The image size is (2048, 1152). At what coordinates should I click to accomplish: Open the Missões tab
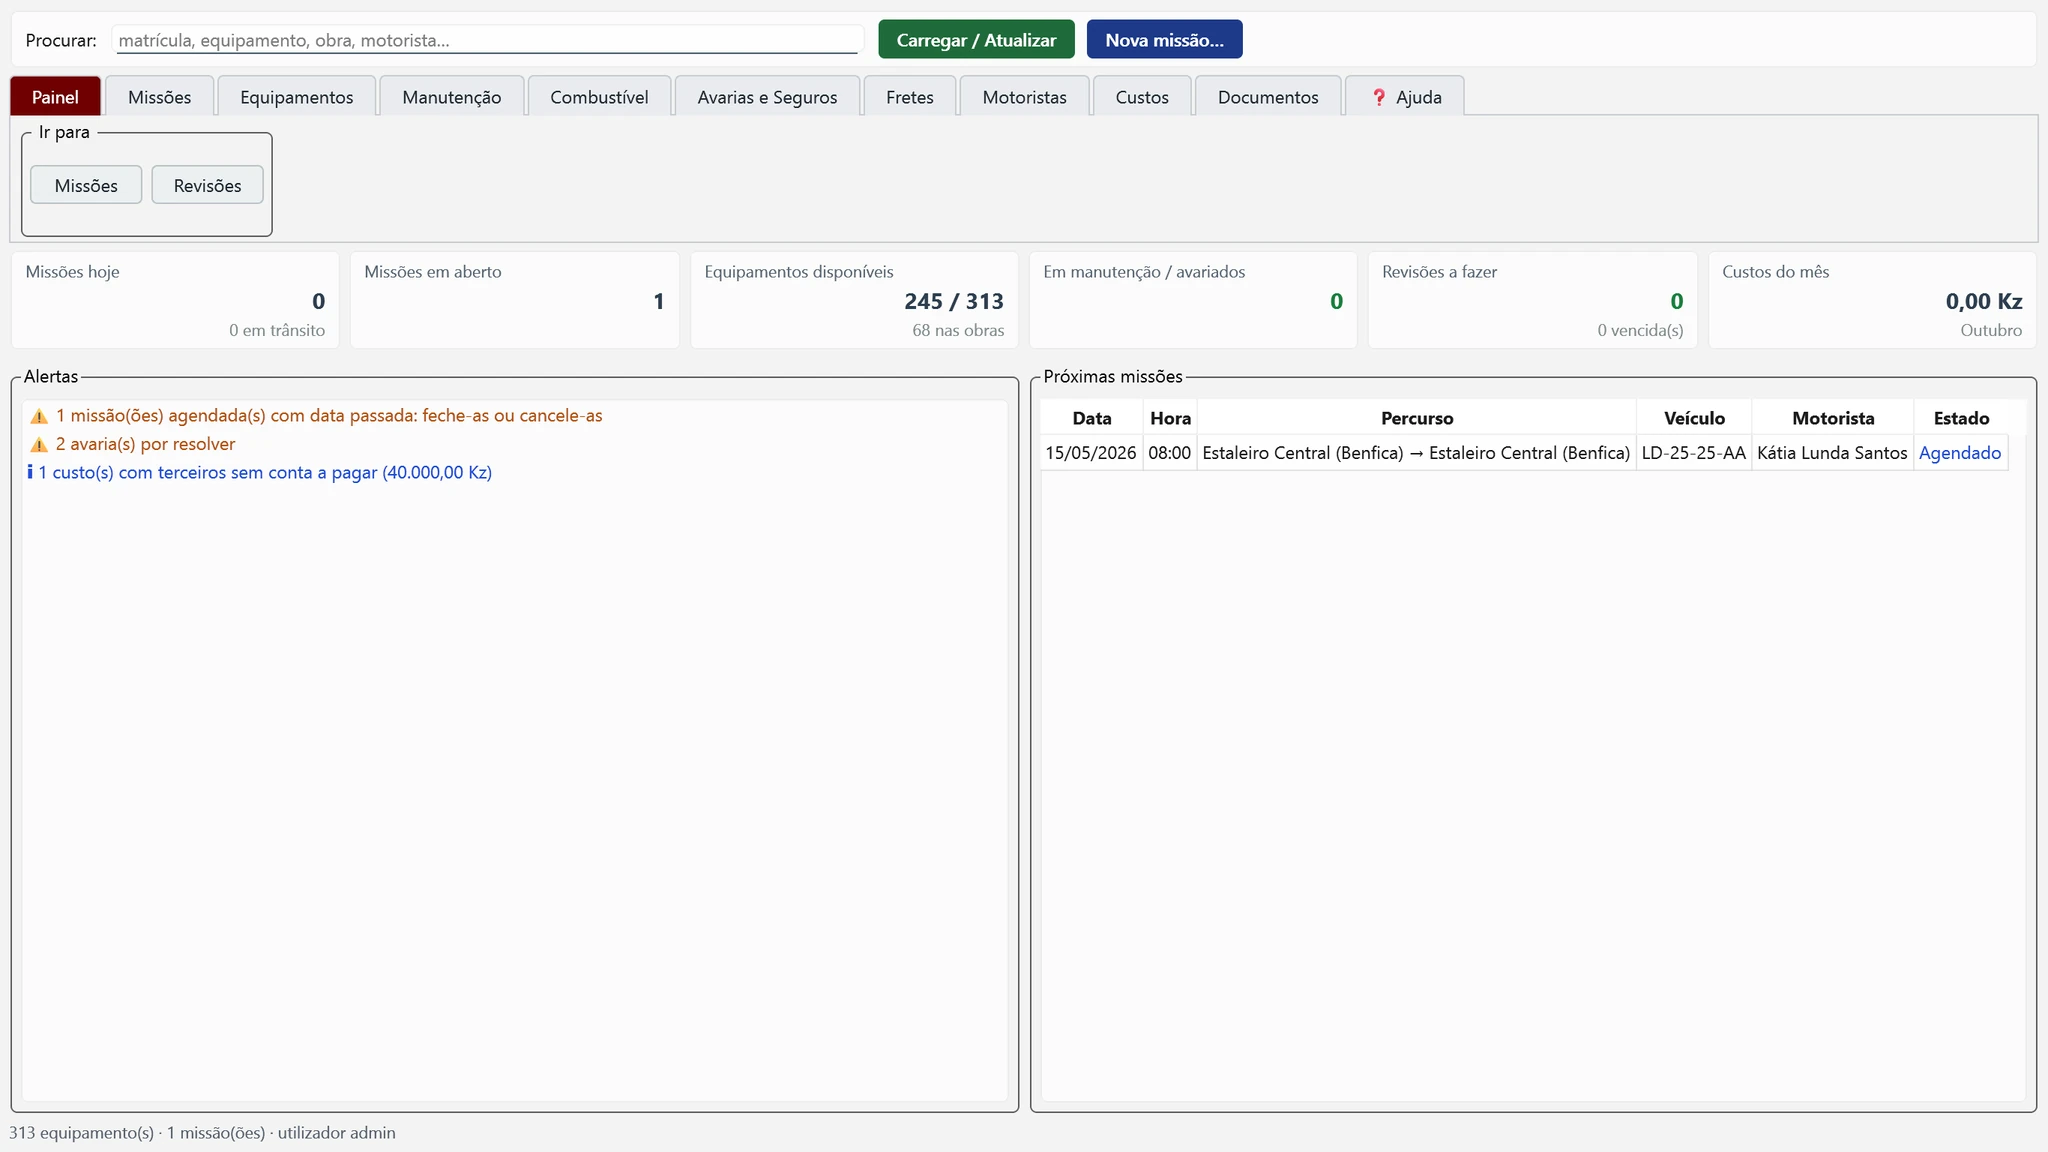pyautogui.click(x=159, y=97)
